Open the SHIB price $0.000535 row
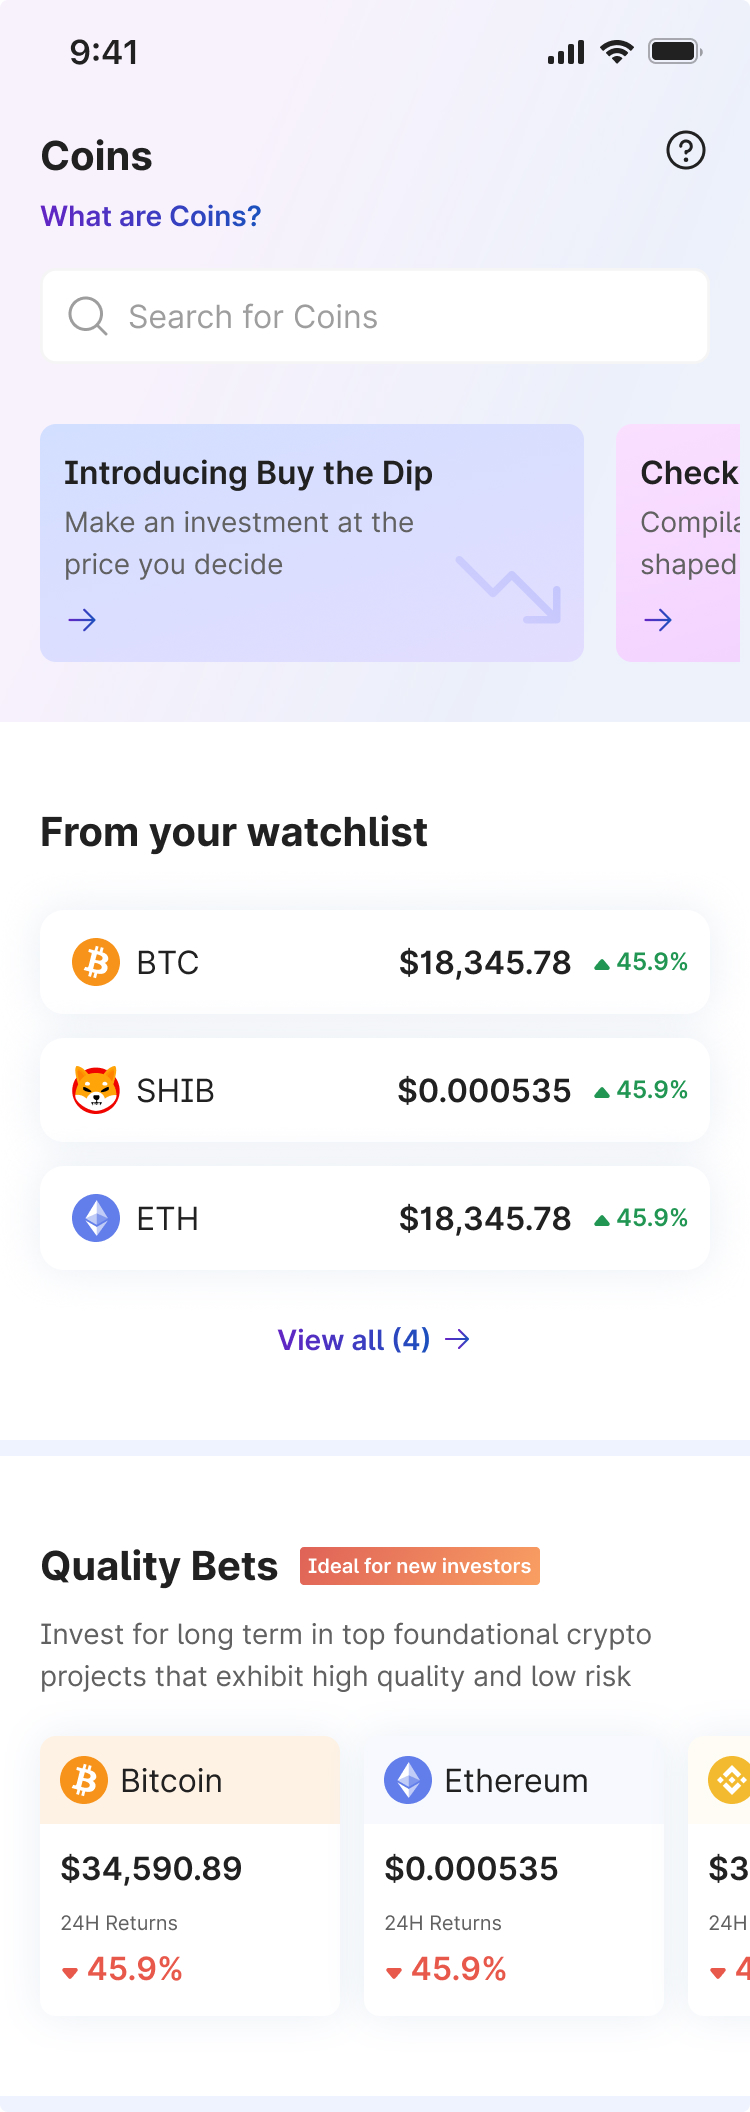This screenshot has width=750, height=2112. tap(375, 1090)
